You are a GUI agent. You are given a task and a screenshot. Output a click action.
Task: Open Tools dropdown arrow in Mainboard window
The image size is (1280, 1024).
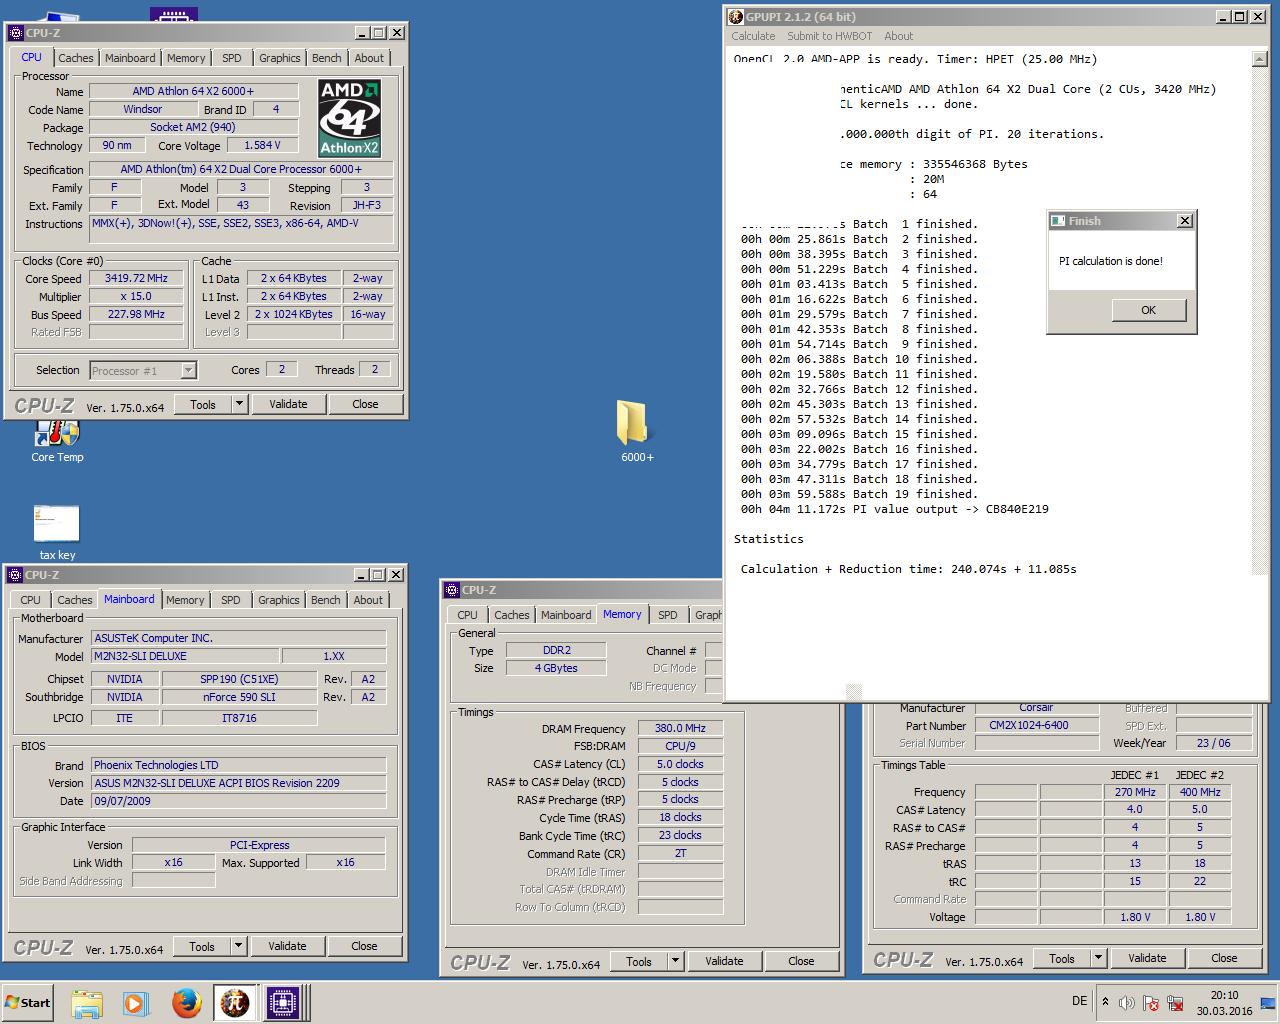tap(238, 946)
